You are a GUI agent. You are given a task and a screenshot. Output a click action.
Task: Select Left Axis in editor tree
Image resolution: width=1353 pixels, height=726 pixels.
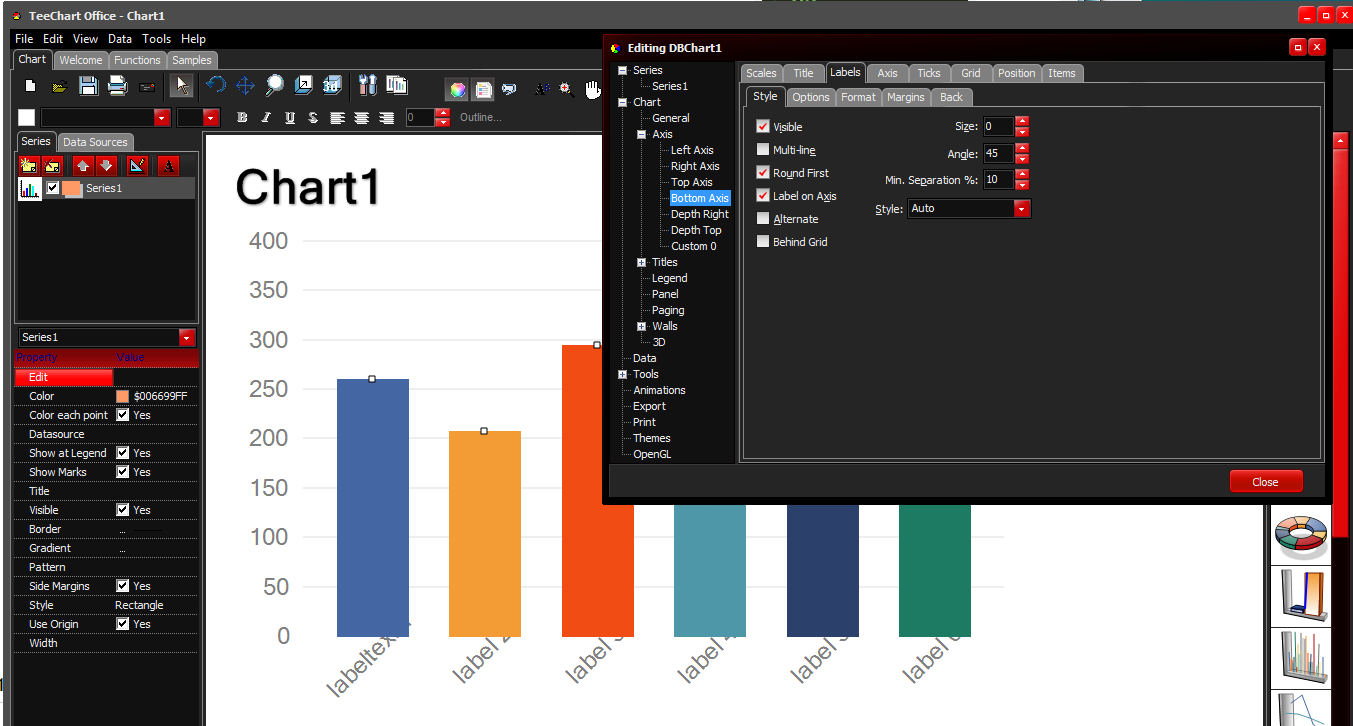click(x=692, y=150)
